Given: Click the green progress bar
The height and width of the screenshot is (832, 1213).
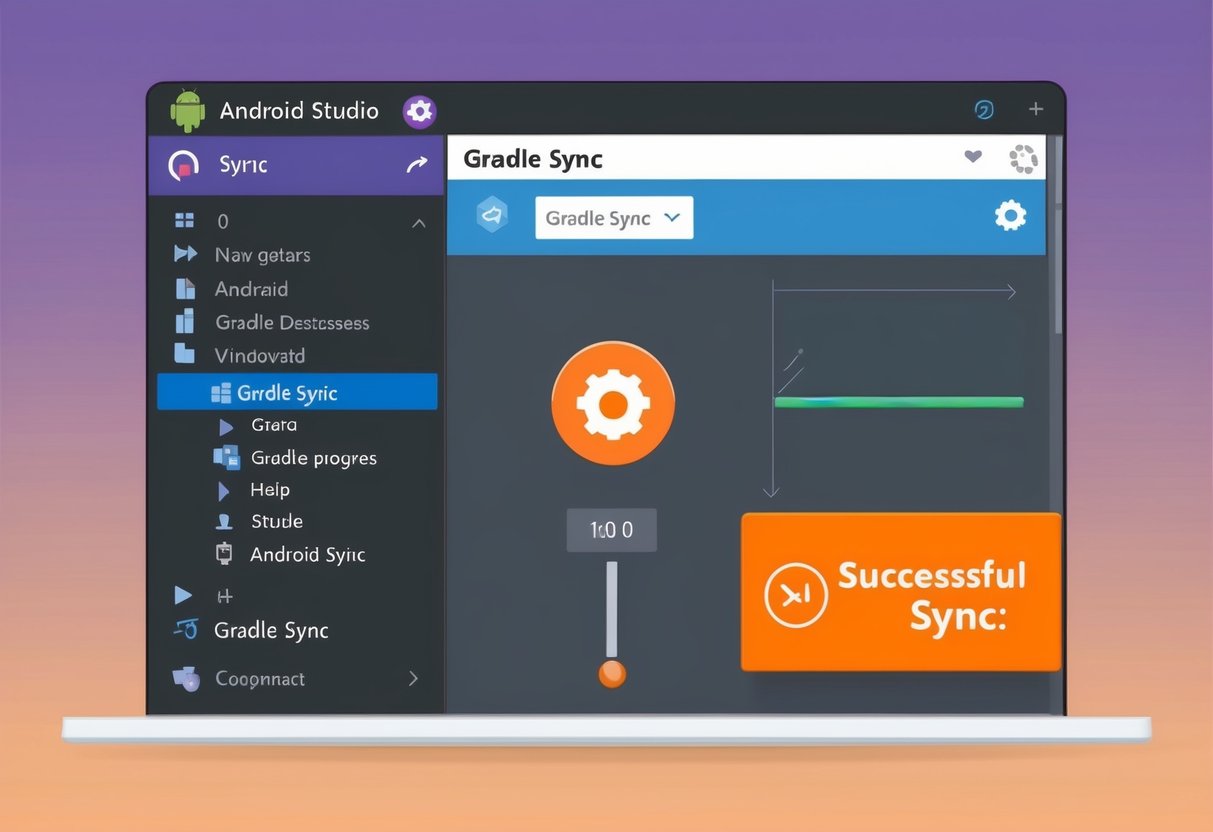Looking at the screenshot, I should tap(899, 402).
